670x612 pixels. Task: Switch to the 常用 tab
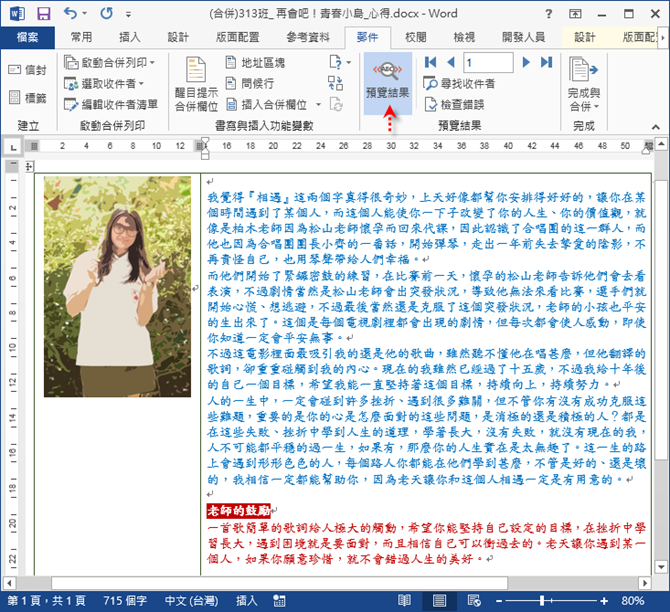point(81,38)
